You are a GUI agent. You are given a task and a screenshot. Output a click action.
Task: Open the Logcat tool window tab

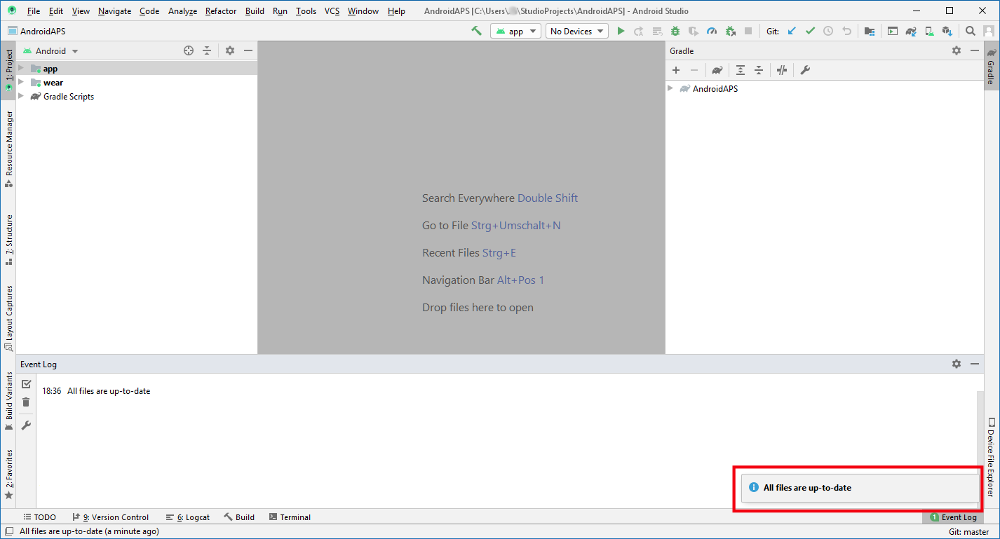(x=188, y=517)
